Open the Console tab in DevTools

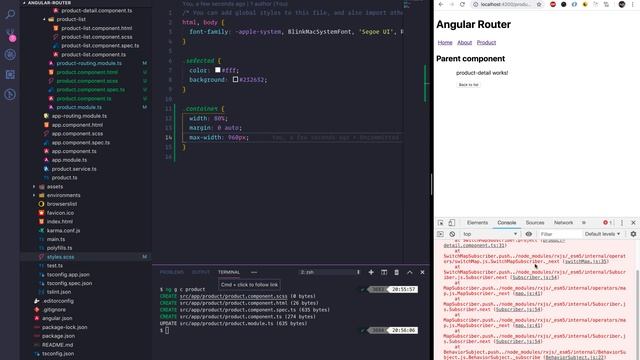[x=507, y=223]
